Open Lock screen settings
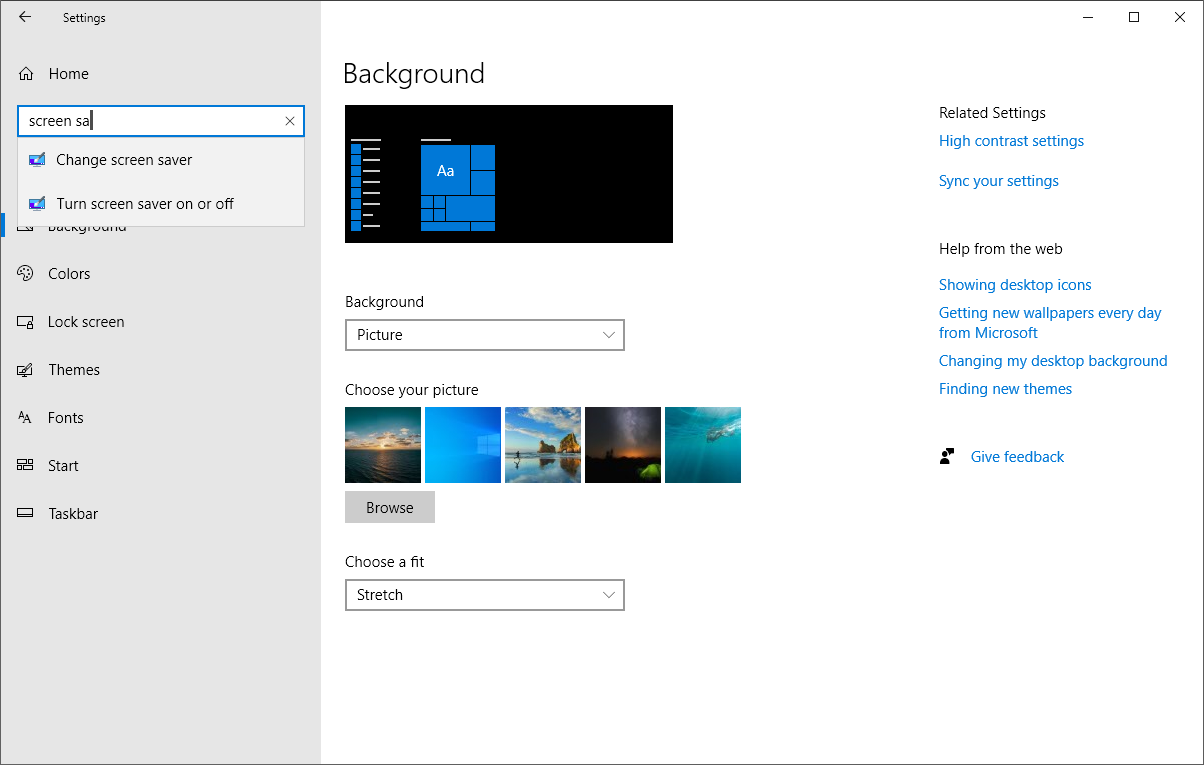The image size is (1204, 765). (x=86, y=321)
